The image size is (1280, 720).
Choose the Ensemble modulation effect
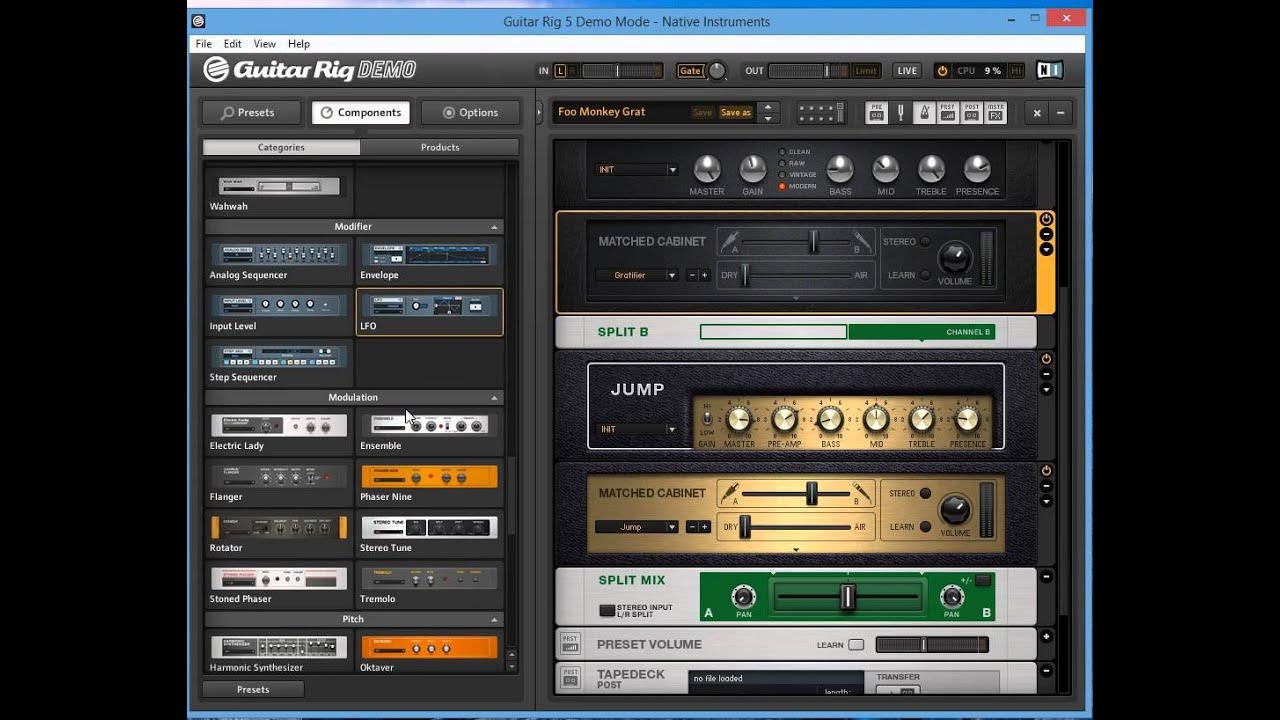[x=429, y=432]
